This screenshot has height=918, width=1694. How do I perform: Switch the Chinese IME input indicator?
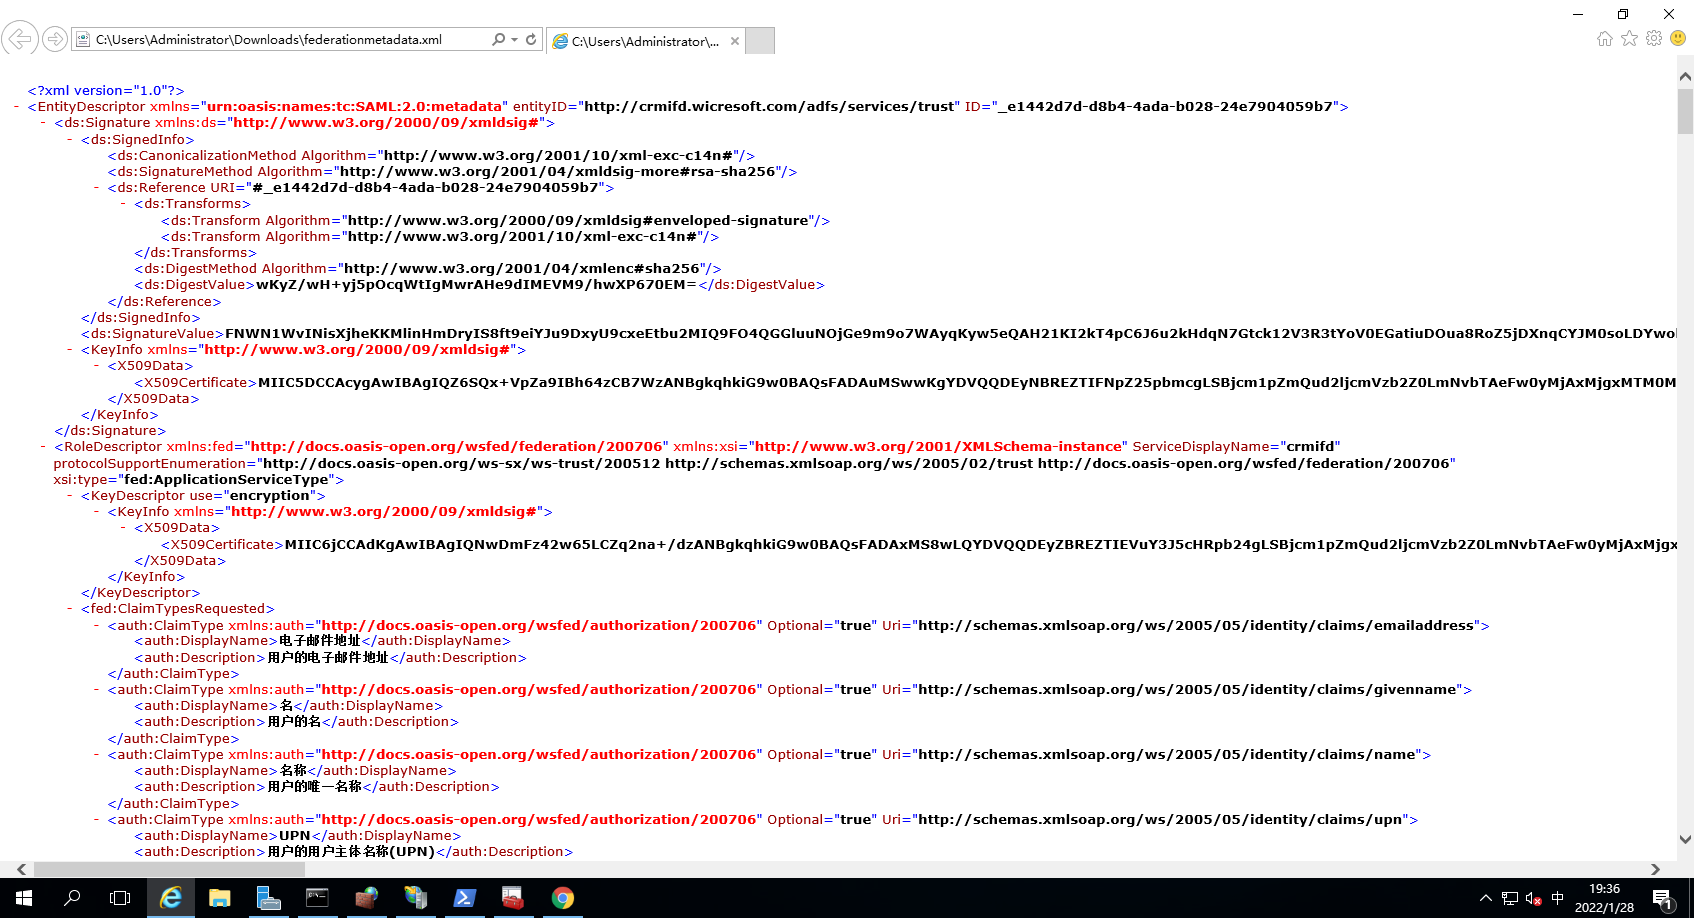(x=1557, y=898)
